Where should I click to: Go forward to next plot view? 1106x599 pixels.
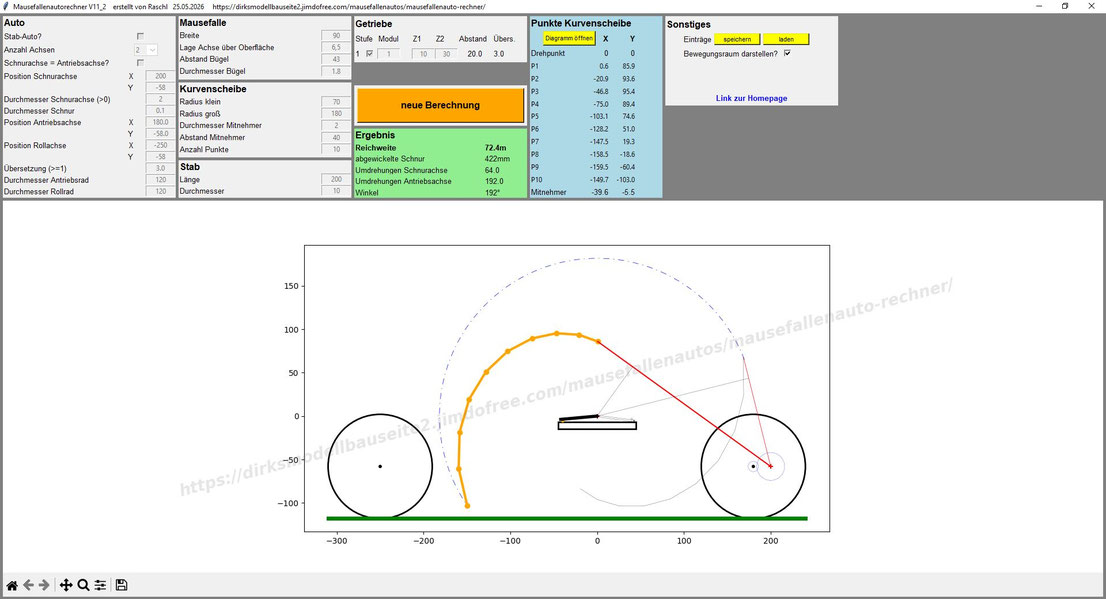click(x=44, y=585)
